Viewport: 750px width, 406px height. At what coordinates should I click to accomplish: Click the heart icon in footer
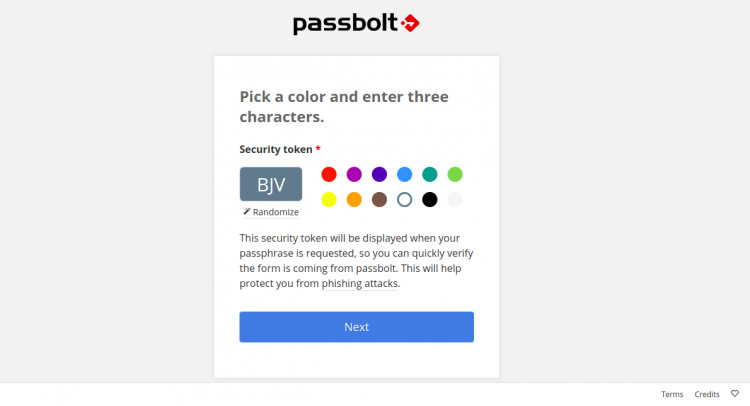734,394
